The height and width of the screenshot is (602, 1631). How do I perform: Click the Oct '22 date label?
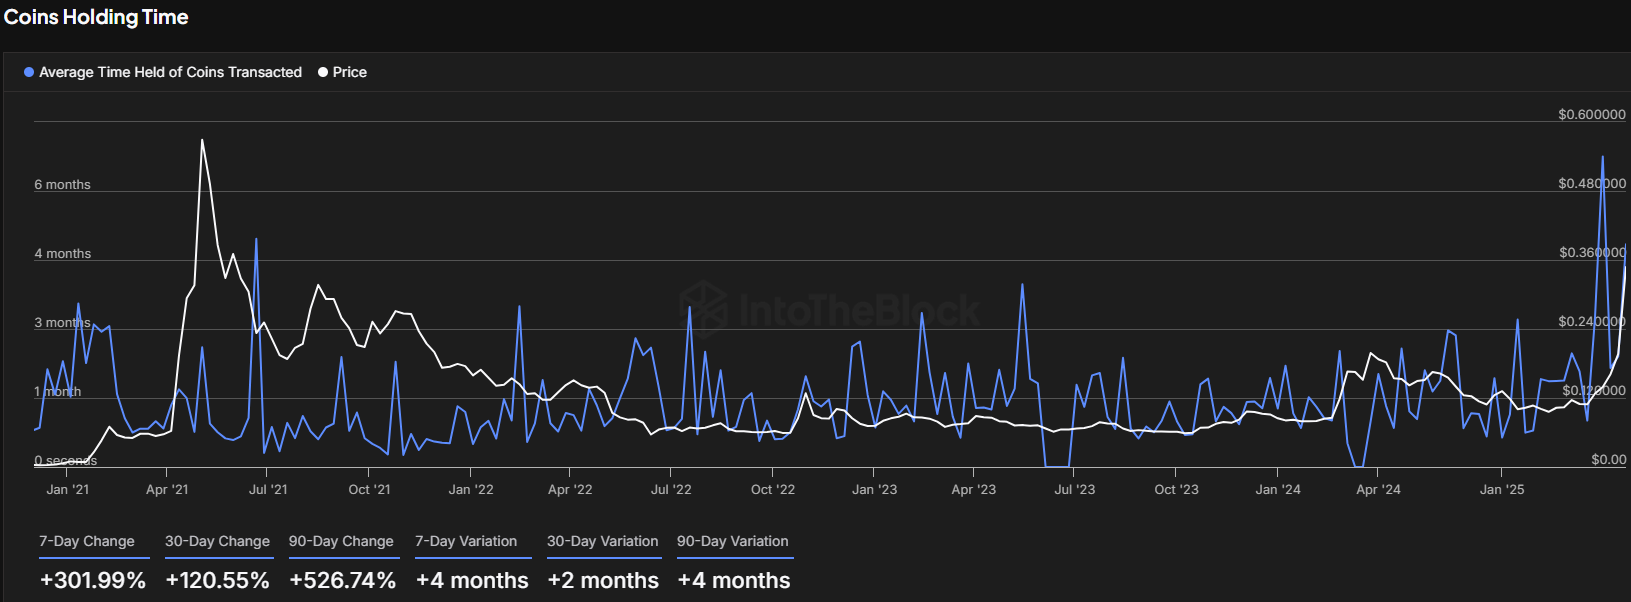pos(773,489)
